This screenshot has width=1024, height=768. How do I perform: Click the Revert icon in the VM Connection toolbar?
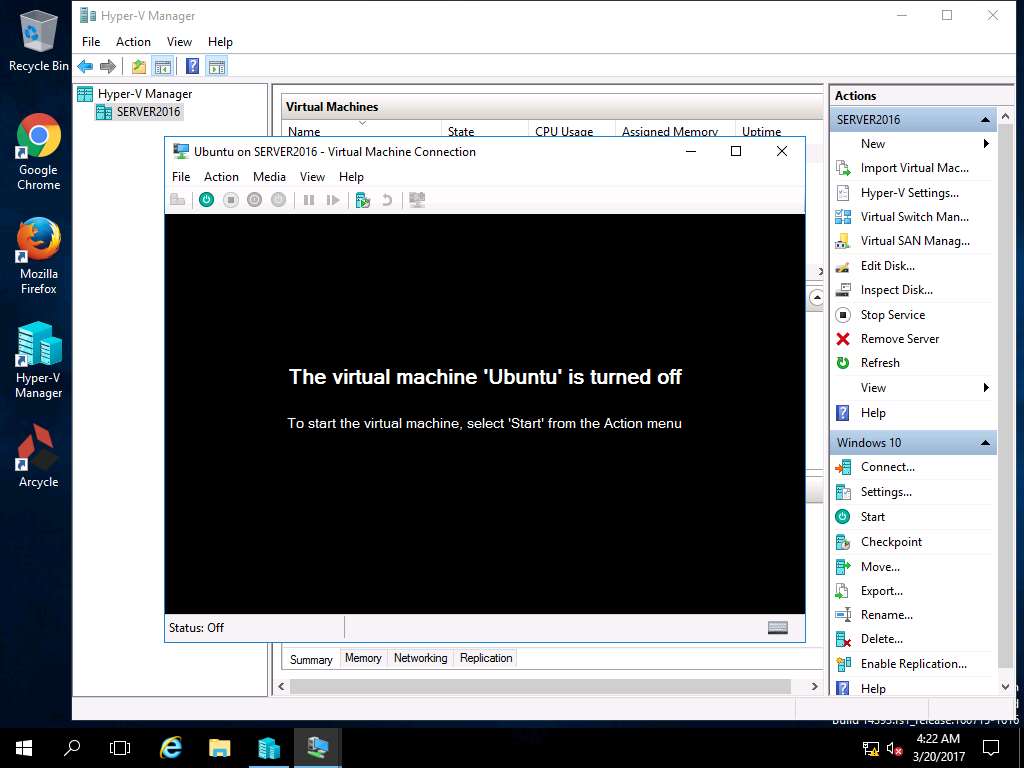pos(387,200)
